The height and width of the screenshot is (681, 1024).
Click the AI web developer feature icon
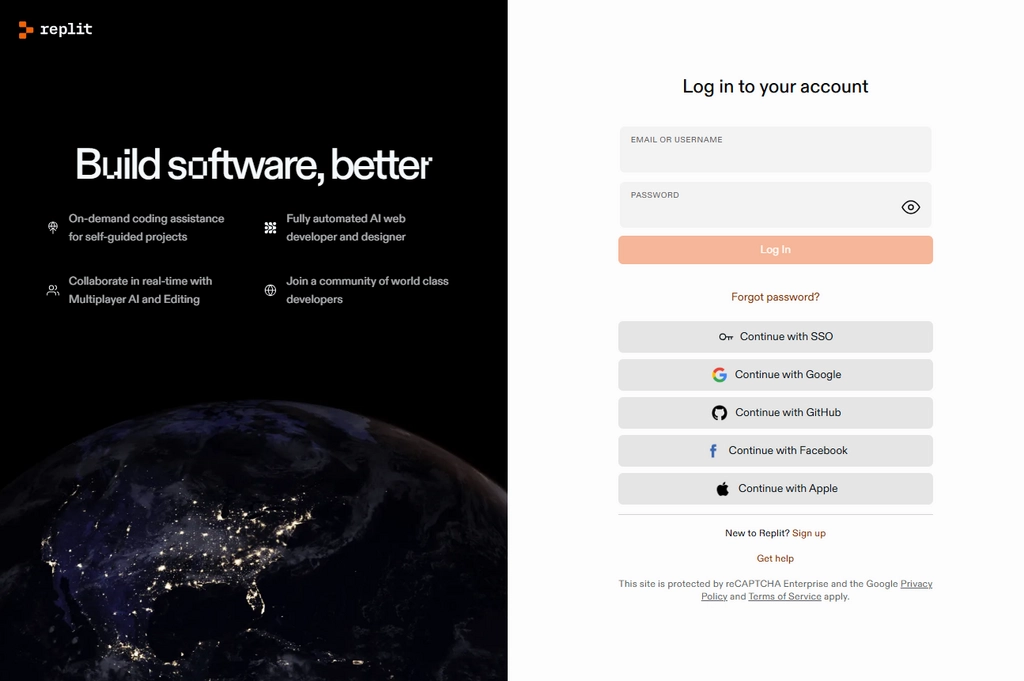pos(270,227)
